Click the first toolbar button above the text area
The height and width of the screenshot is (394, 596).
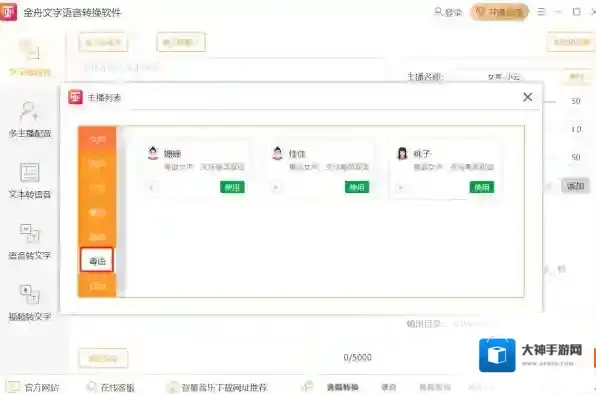(103, 42)
